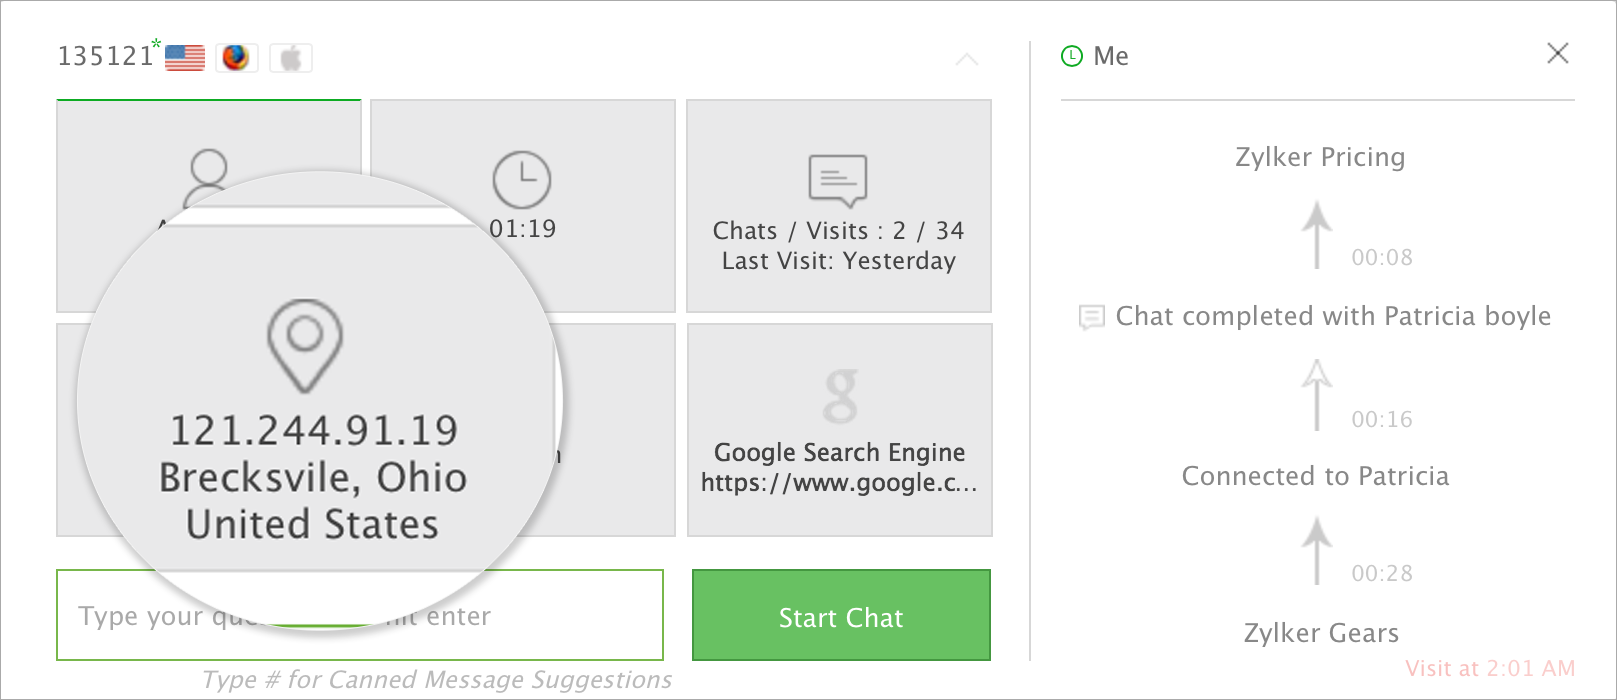Select the Zylker Gears page entry
This screenshot has width=1617, height=700.
(1320, 633)
